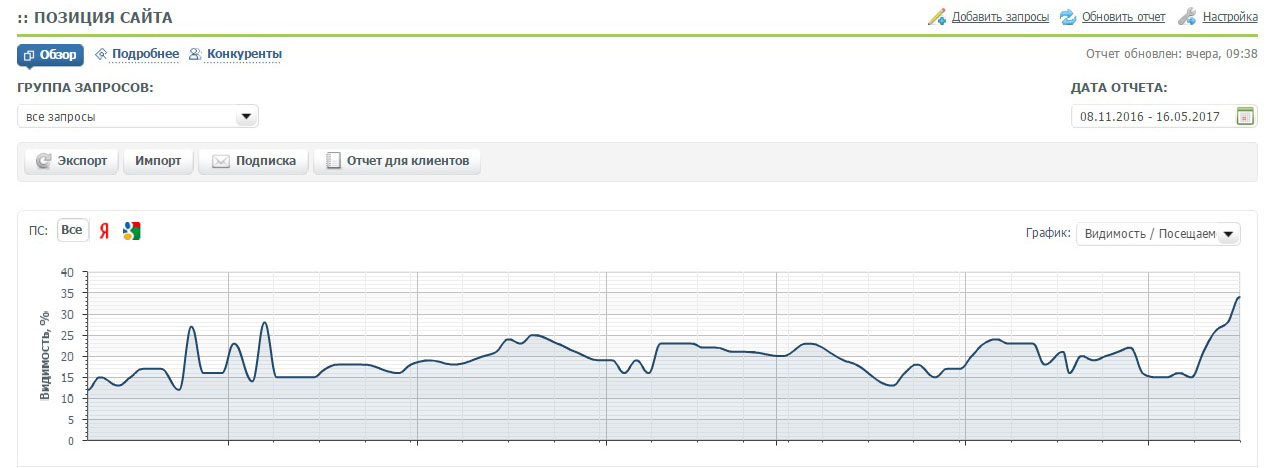Filter by the Yandex Я icon
The image size is (1270, 468).
point(104,231)
